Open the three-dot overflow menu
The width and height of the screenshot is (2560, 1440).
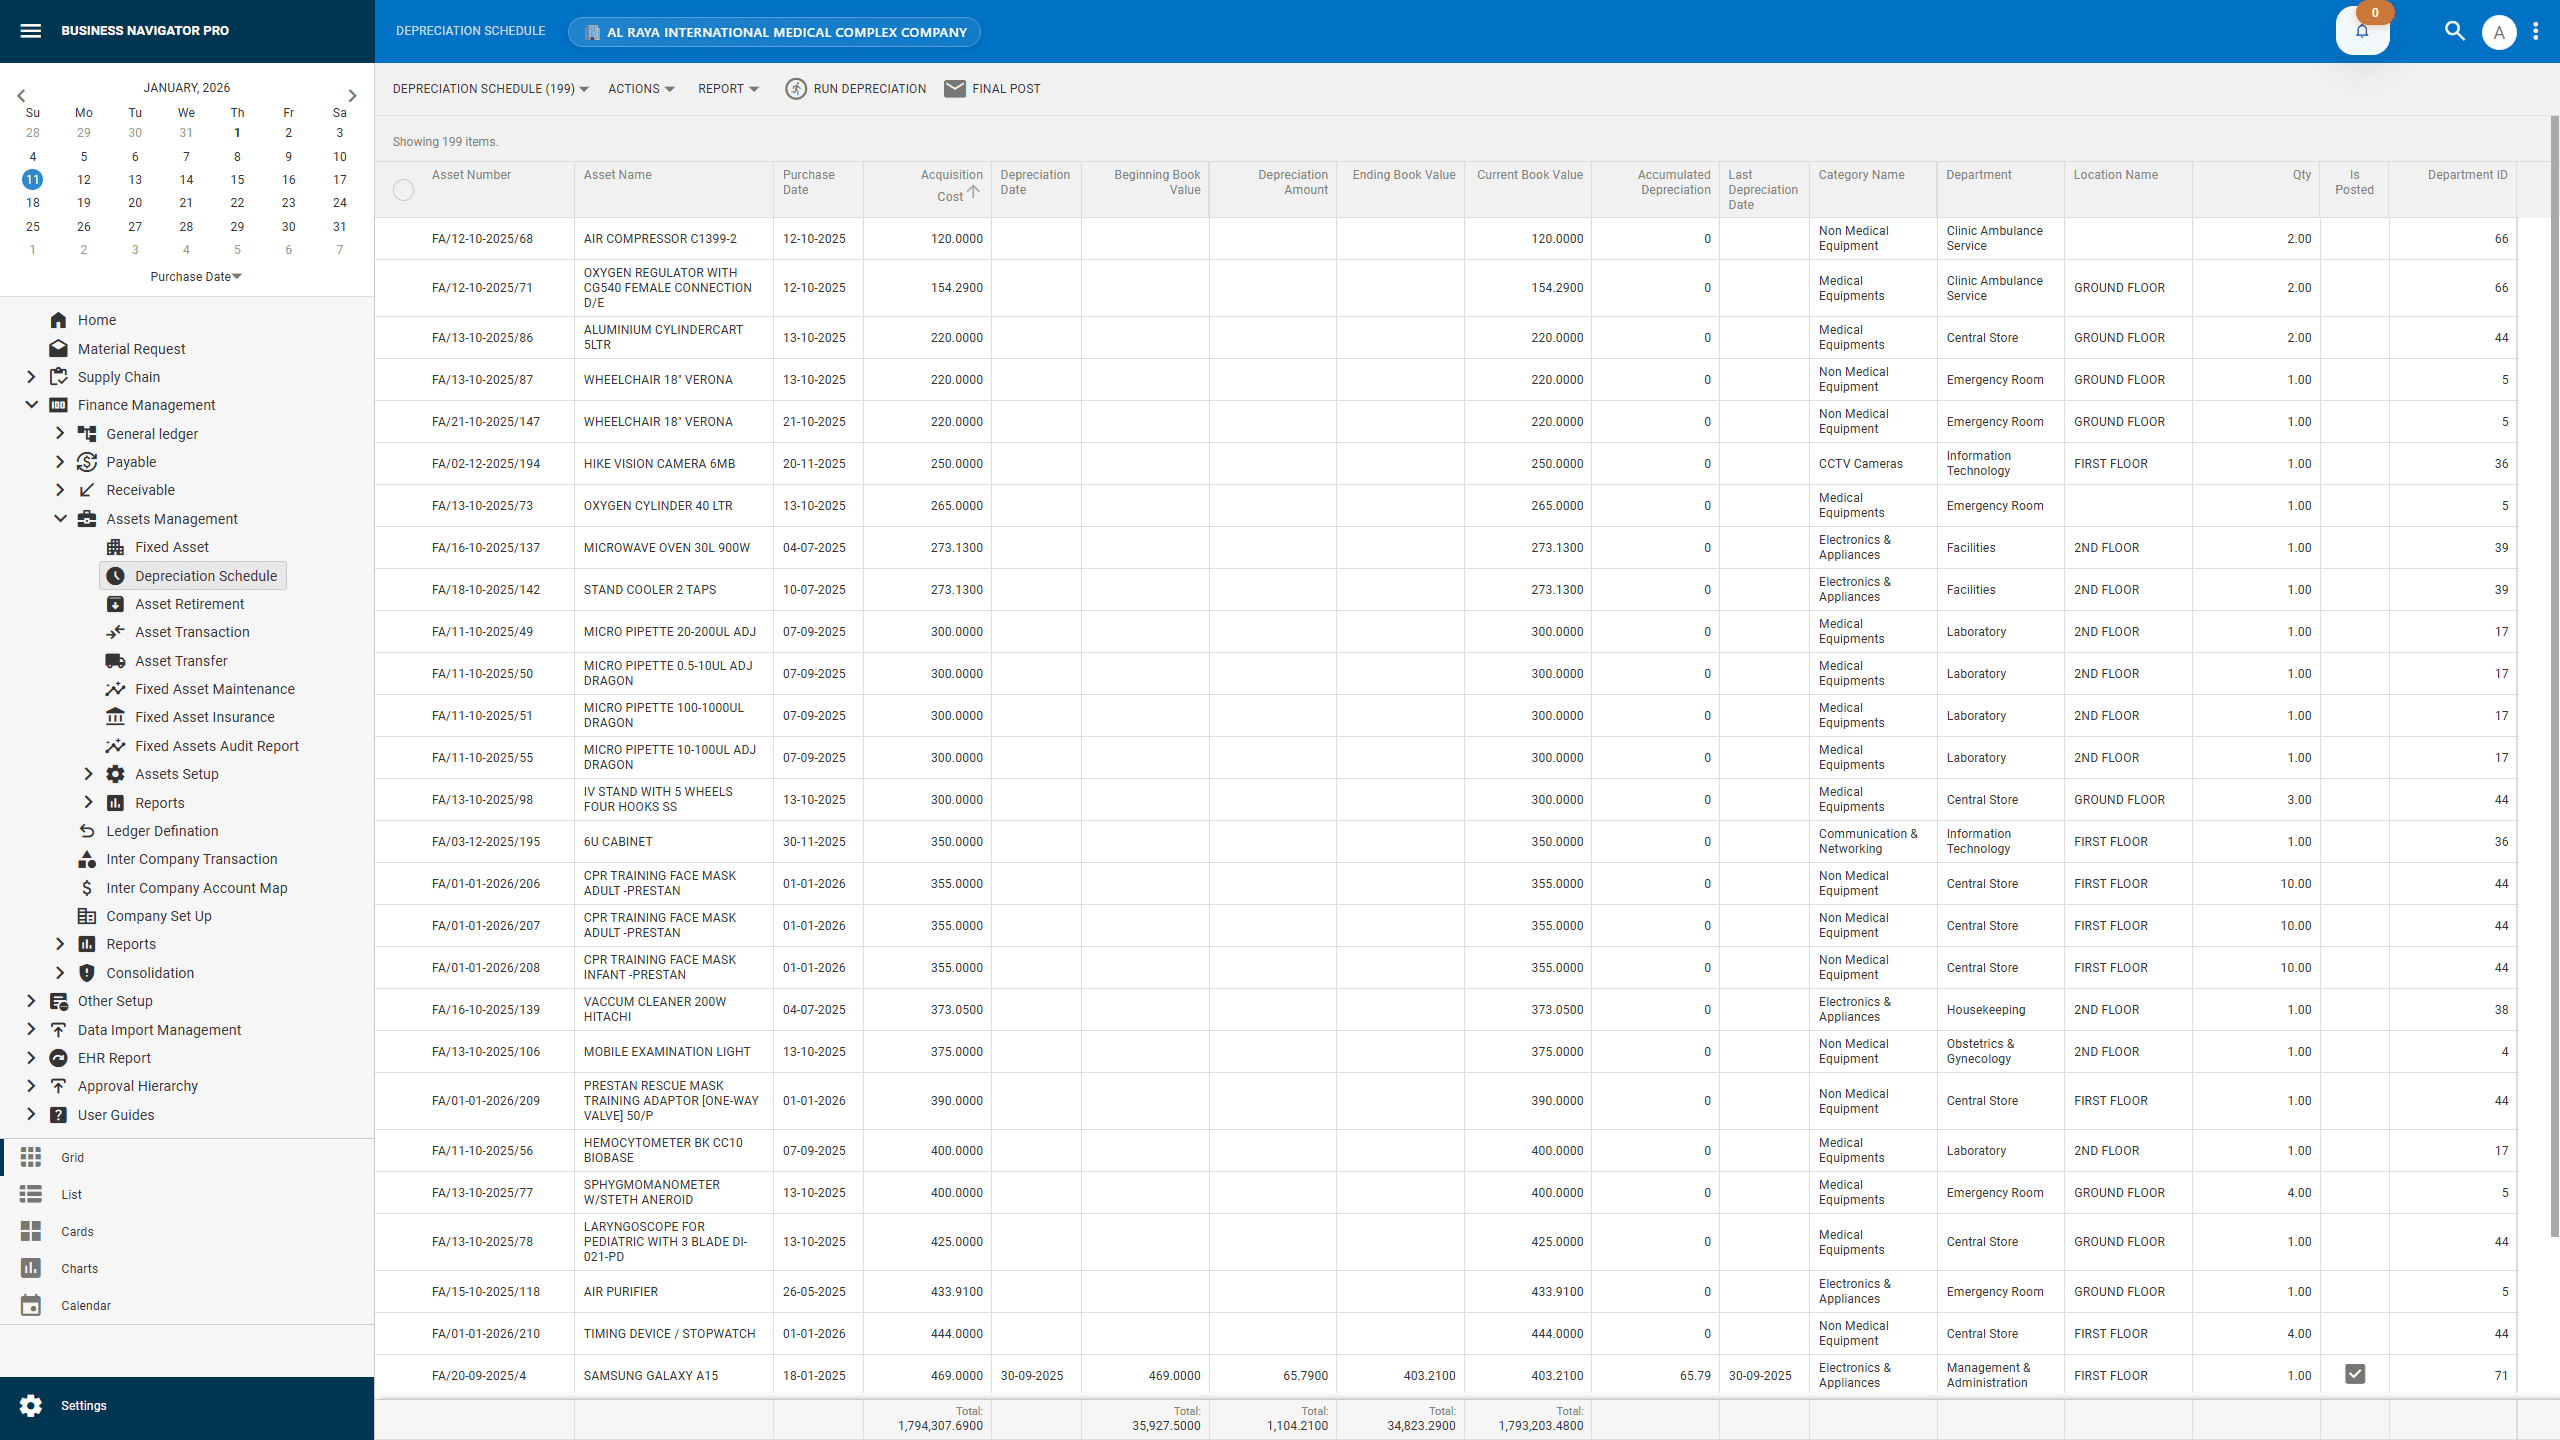[2536, 31]
